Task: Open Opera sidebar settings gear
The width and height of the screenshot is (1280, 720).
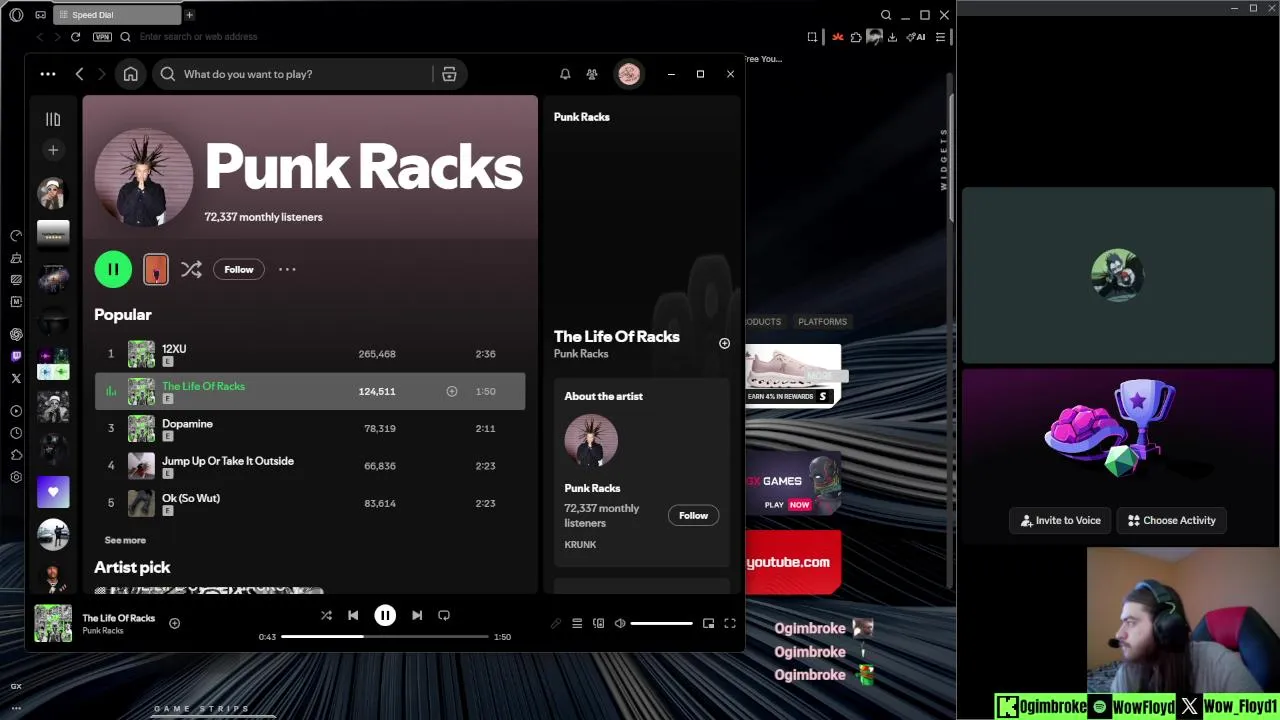Action: (16, 477)
